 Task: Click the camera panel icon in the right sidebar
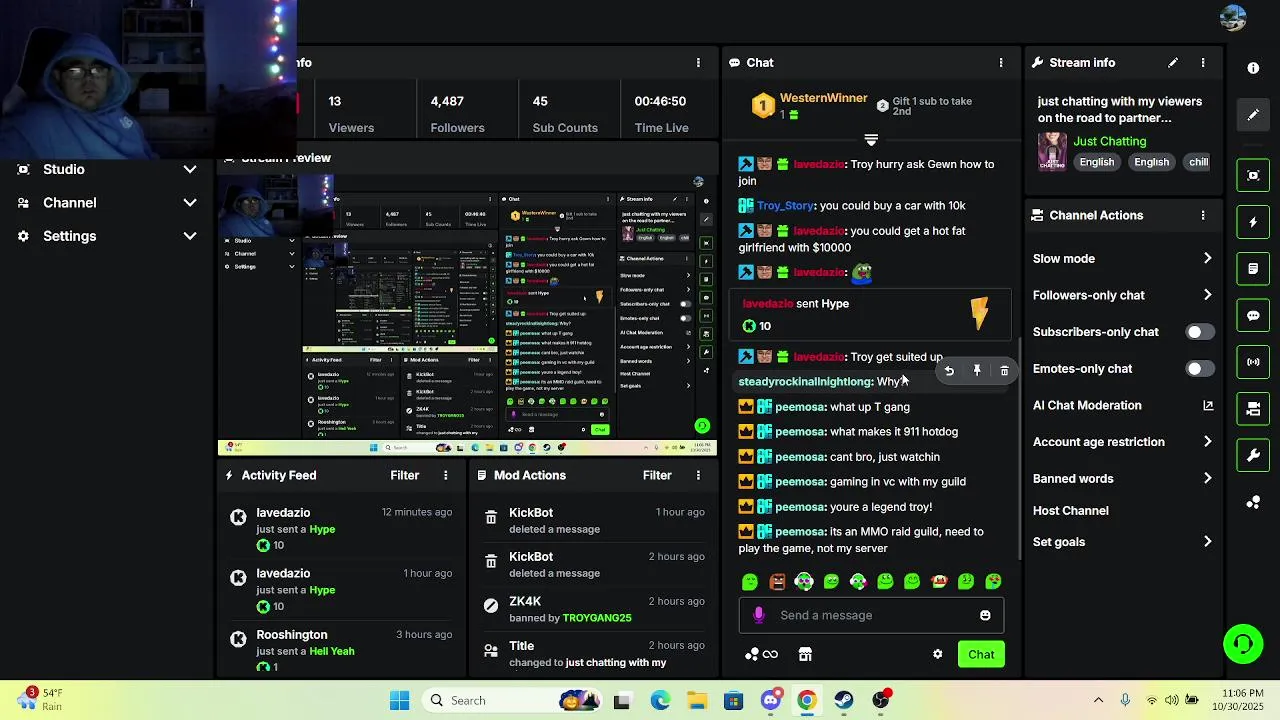(x=1253, y=408)
